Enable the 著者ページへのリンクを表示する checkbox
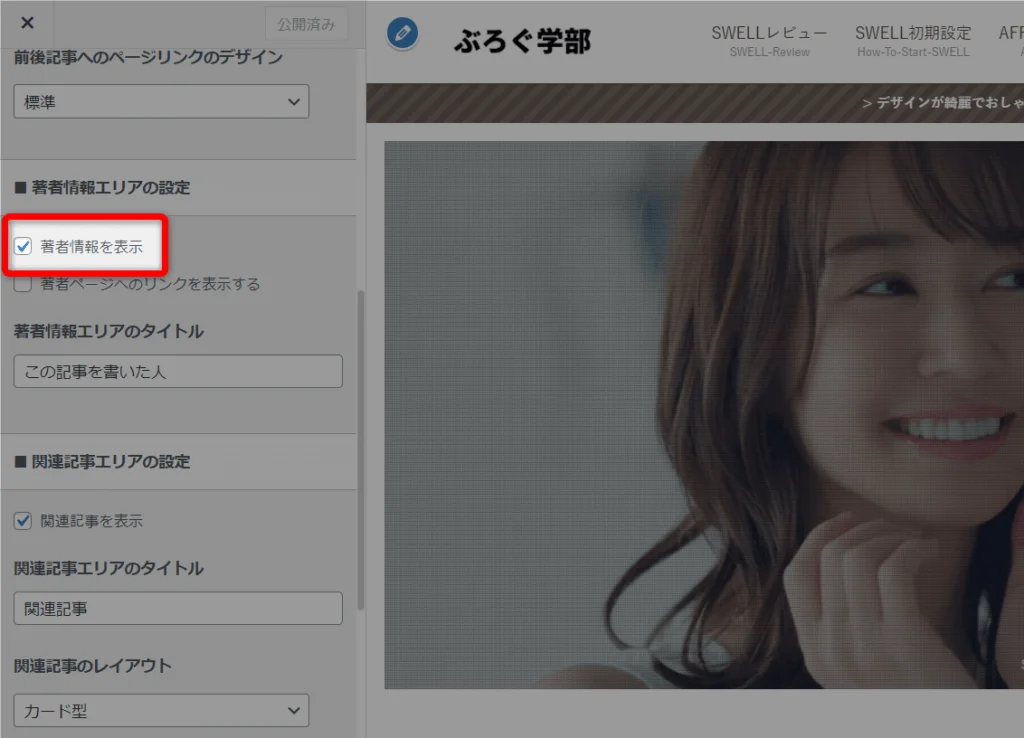Image resolution: width=1024 pixels, height=738 pixels. coord(22,284)
